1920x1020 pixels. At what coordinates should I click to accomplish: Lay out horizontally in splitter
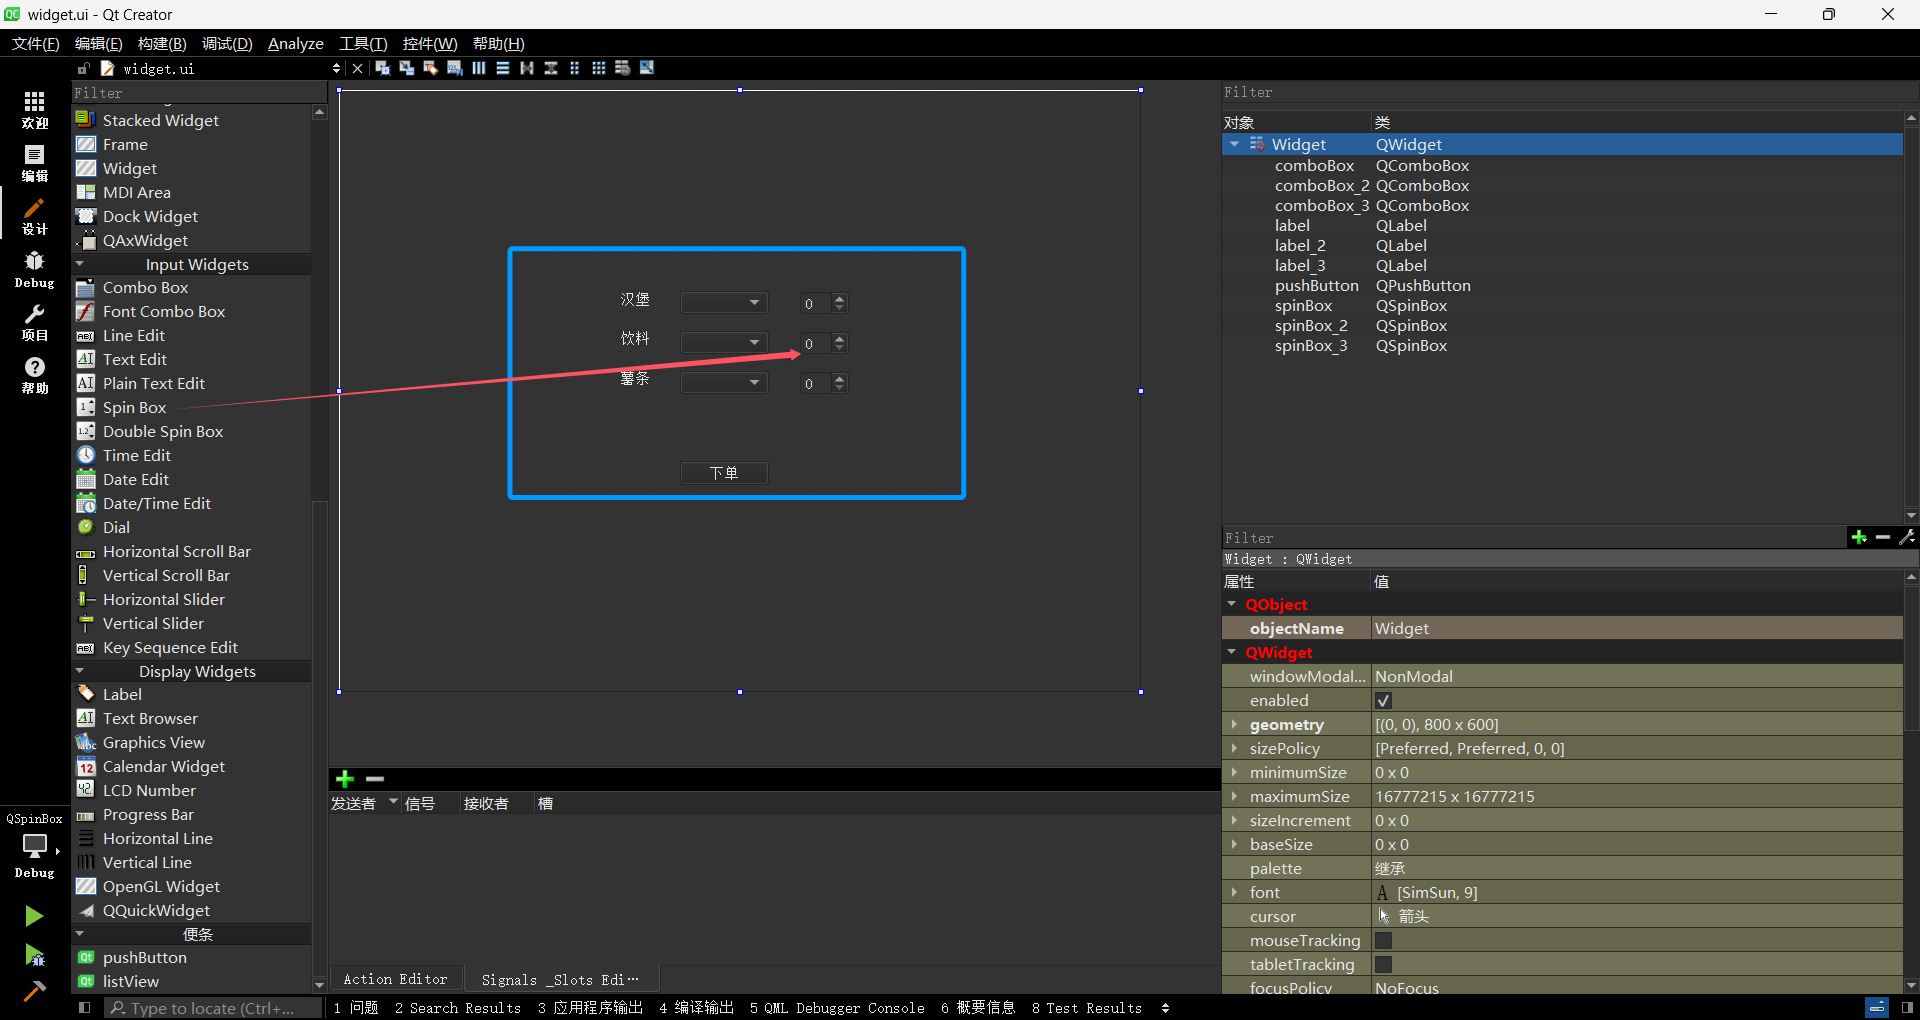[527, 68]
